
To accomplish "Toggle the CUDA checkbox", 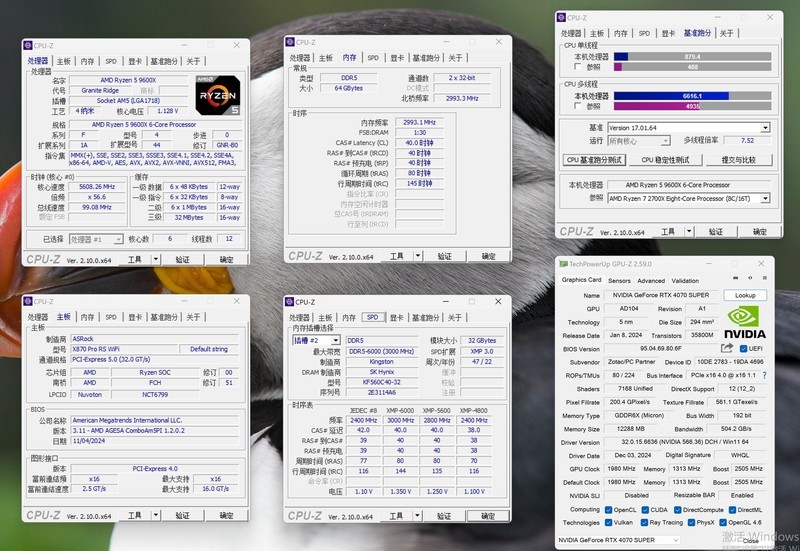I will point(645,510).
